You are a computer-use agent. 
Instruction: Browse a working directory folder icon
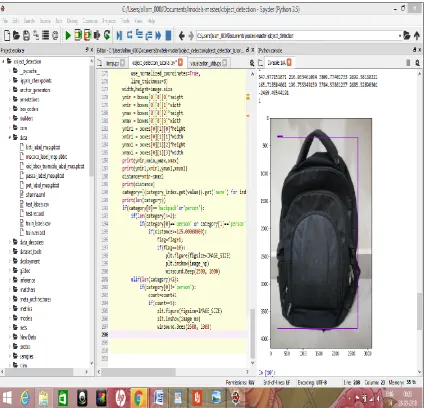point(407,35)
